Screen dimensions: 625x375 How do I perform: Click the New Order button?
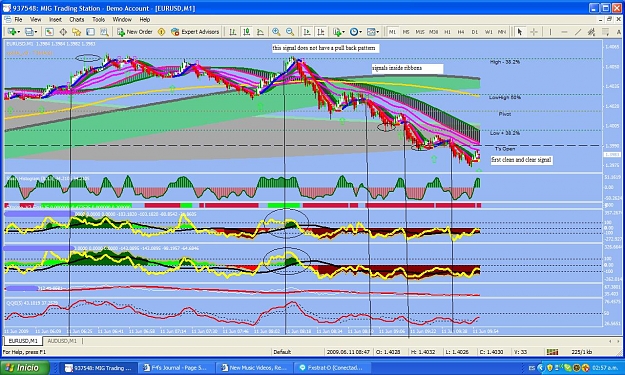pyautogui.click(x=135, y=32)
